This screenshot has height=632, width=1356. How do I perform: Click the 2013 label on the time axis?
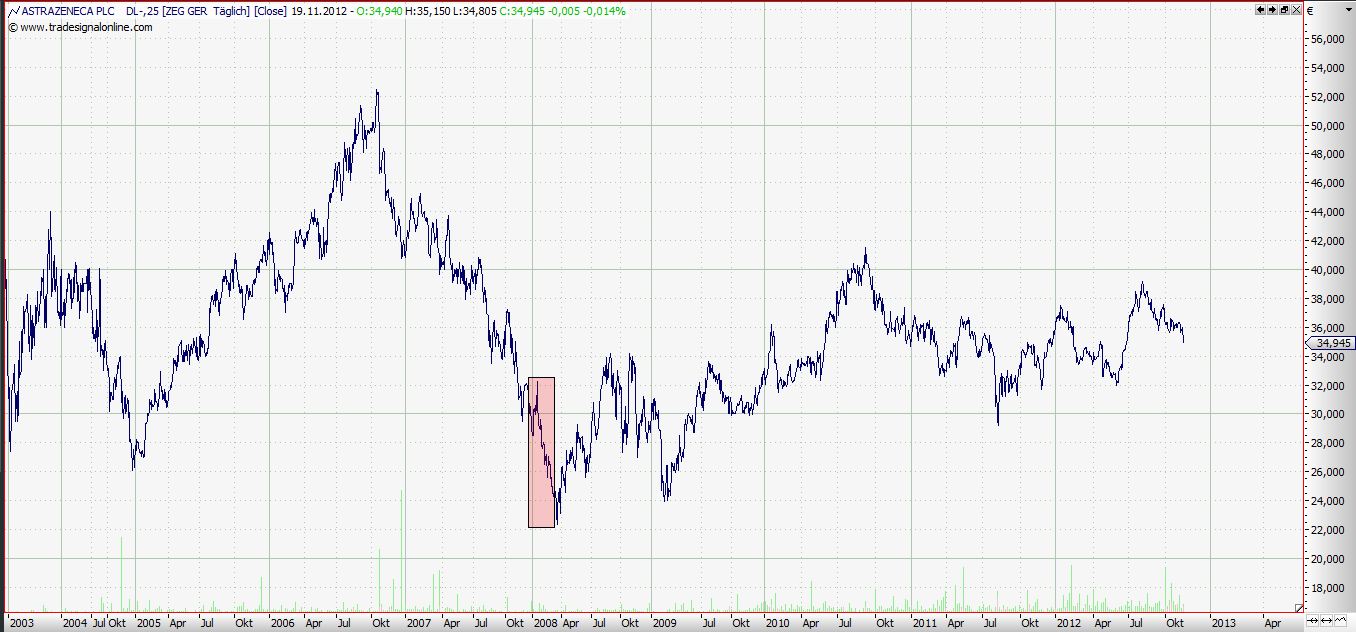(1223, 622)
